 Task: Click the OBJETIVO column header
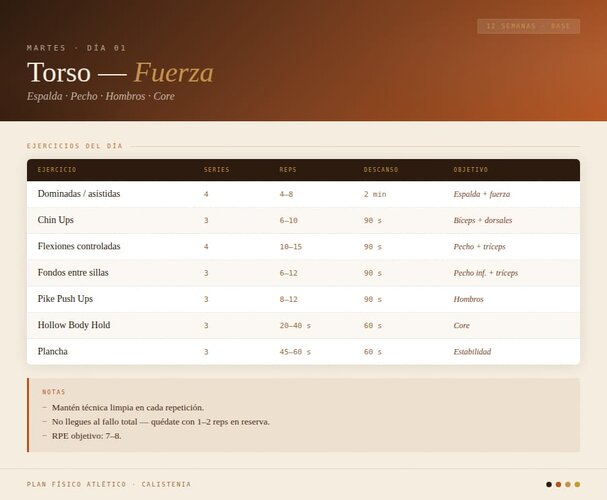(471, 170)
